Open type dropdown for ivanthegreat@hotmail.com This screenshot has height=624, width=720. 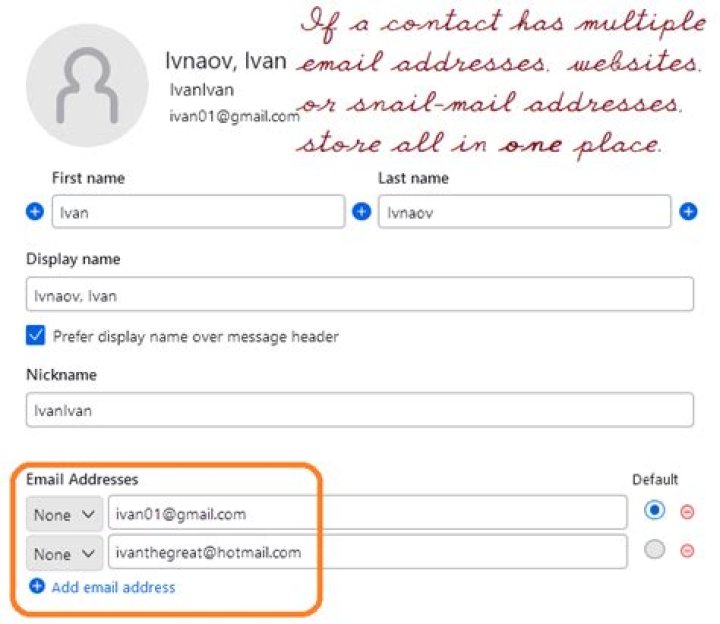(x=64, y=553)
